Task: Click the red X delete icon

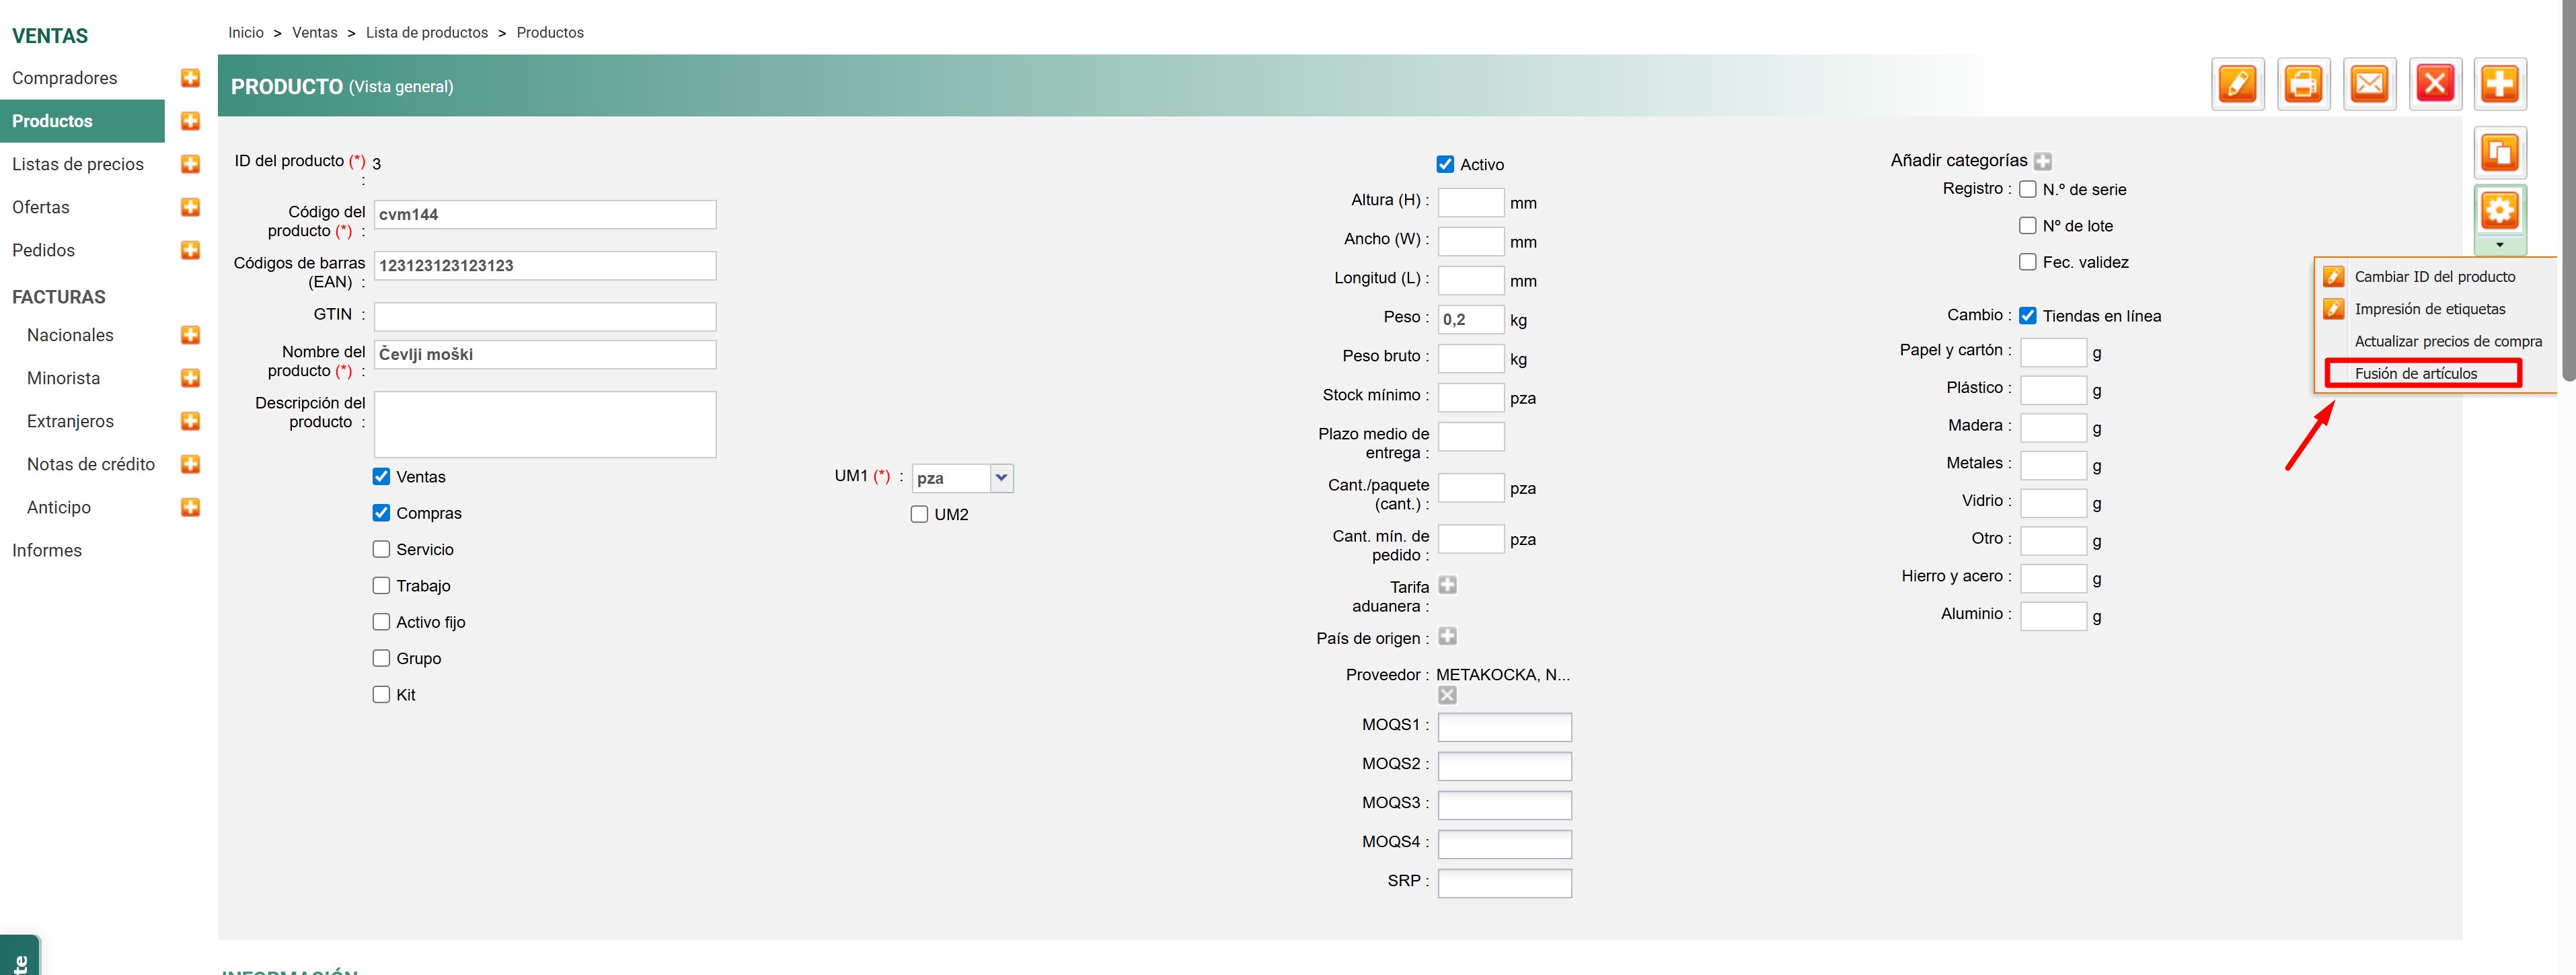Action: click(x=2435, y=84)
